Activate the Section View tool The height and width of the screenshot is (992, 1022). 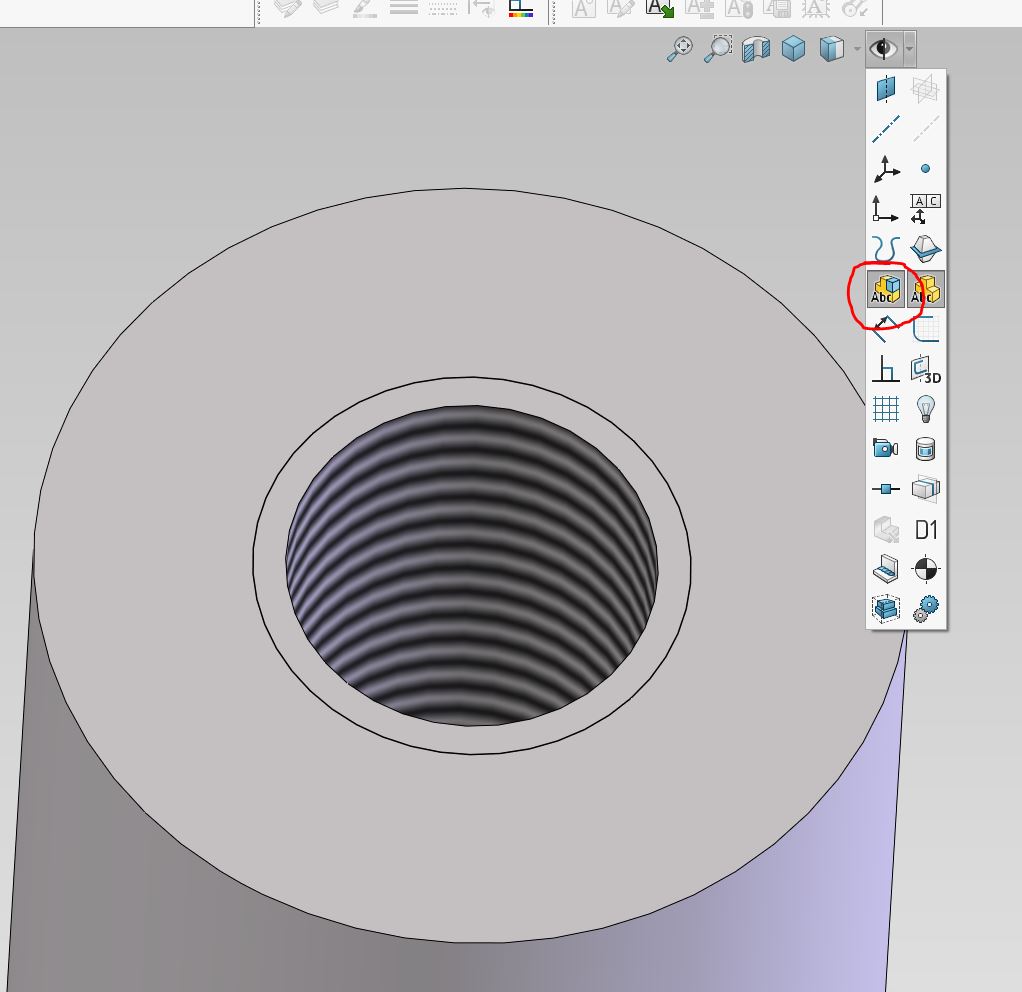[756, 49]
